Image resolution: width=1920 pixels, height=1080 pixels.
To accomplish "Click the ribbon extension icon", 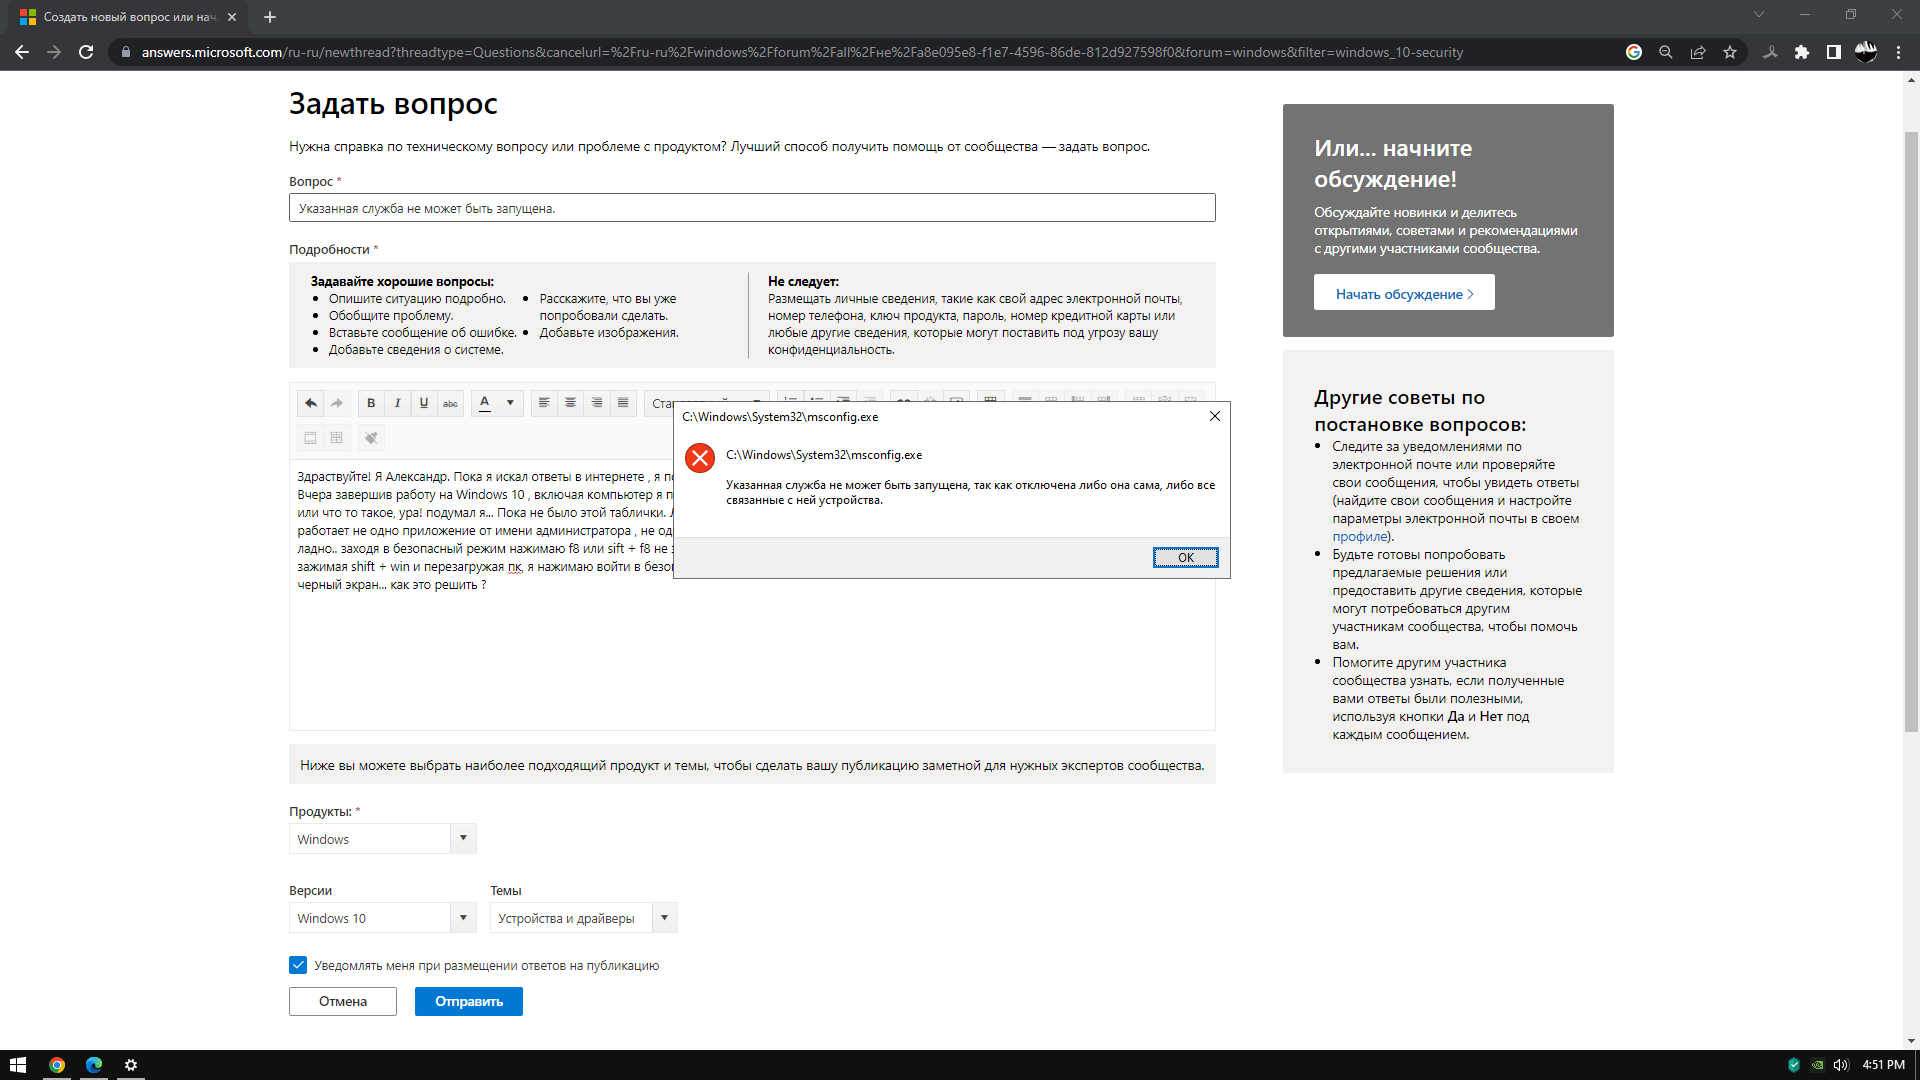I will 1770,52.
